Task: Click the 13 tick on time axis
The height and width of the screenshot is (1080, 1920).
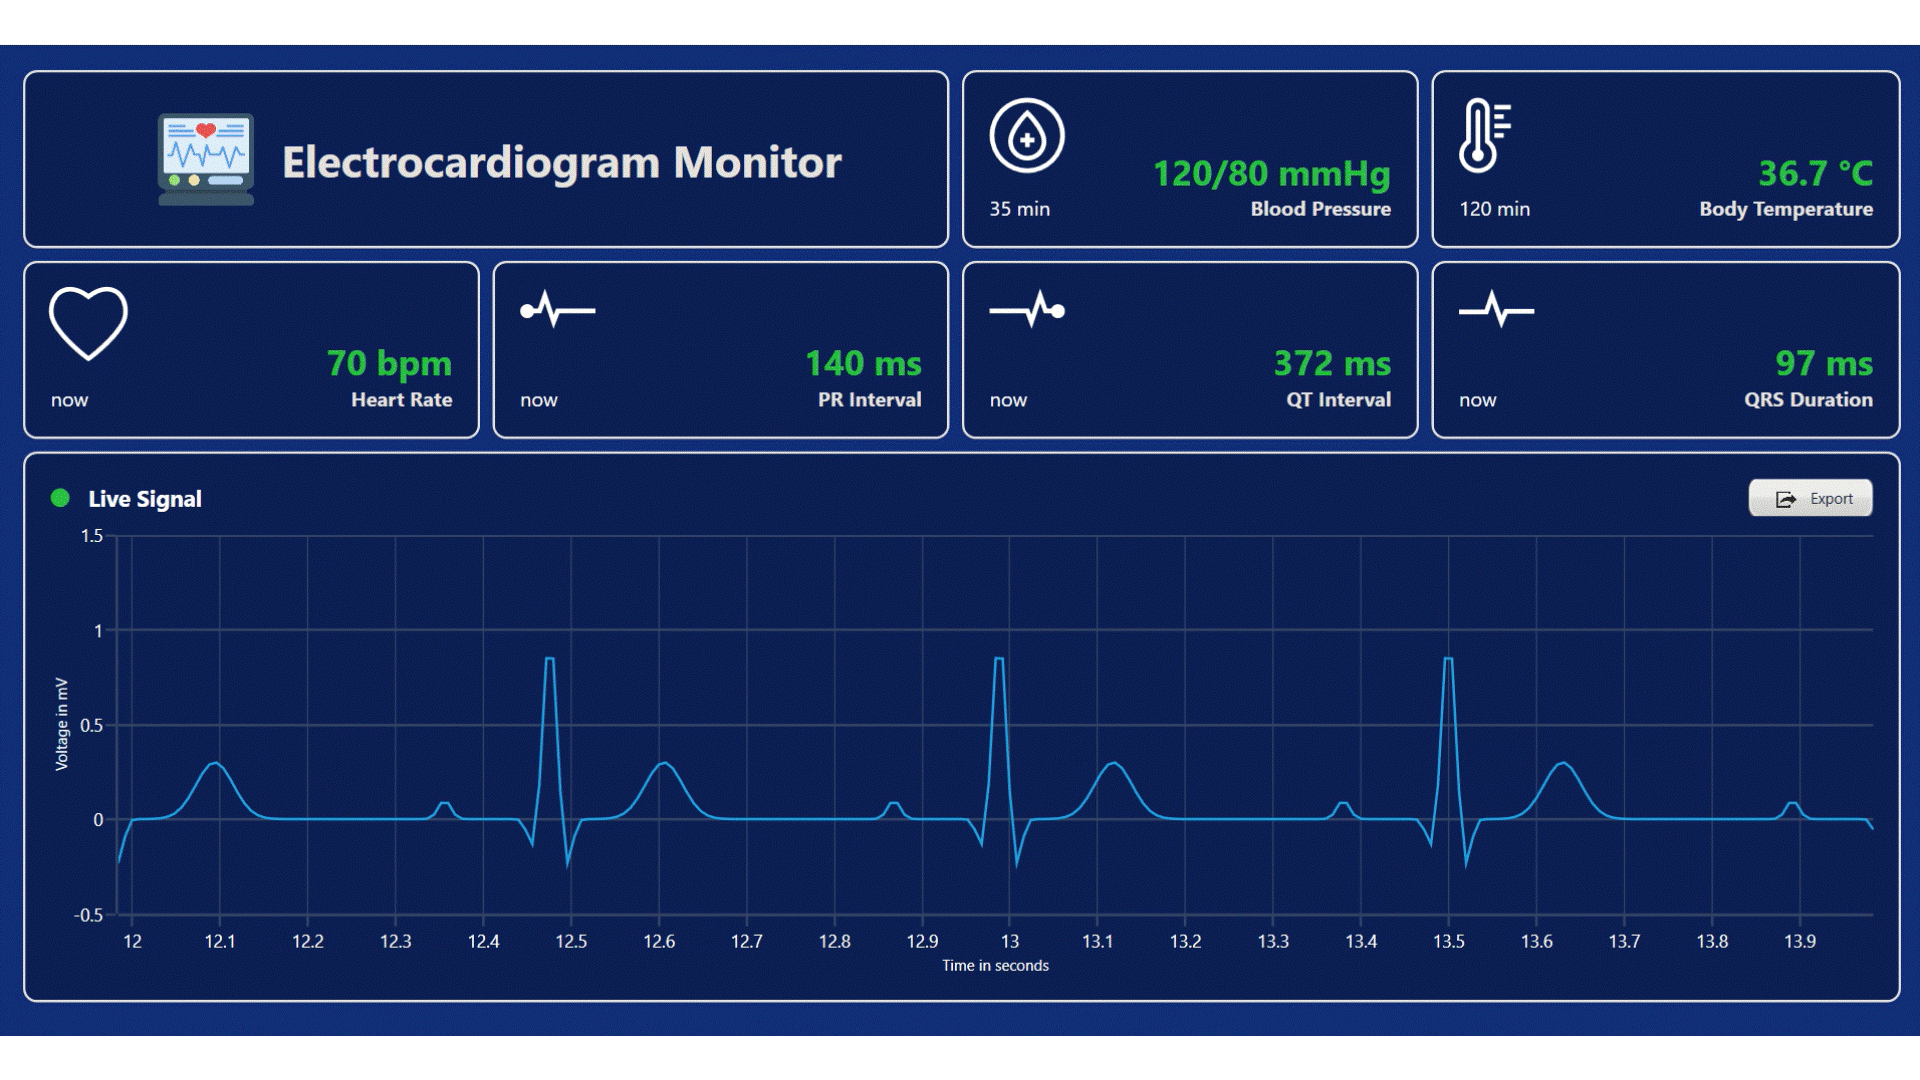Action: [x=1010, y=941]
